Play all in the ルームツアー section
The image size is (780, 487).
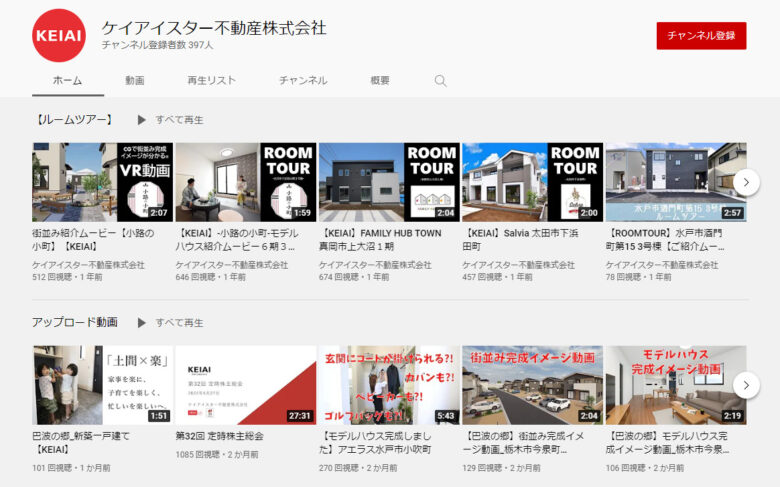pos(171,120)
